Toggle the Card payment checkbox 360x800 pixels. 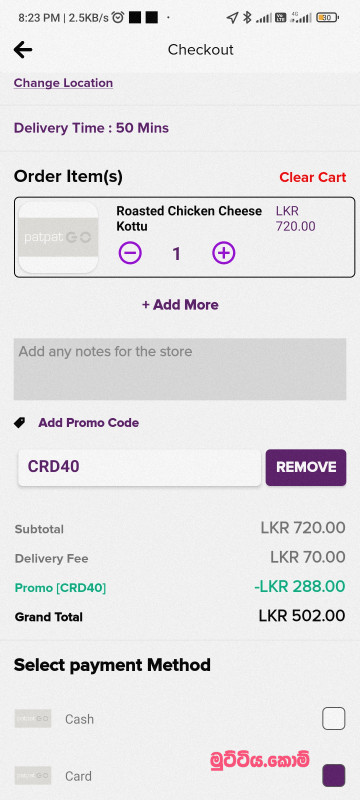pos(333,776)
